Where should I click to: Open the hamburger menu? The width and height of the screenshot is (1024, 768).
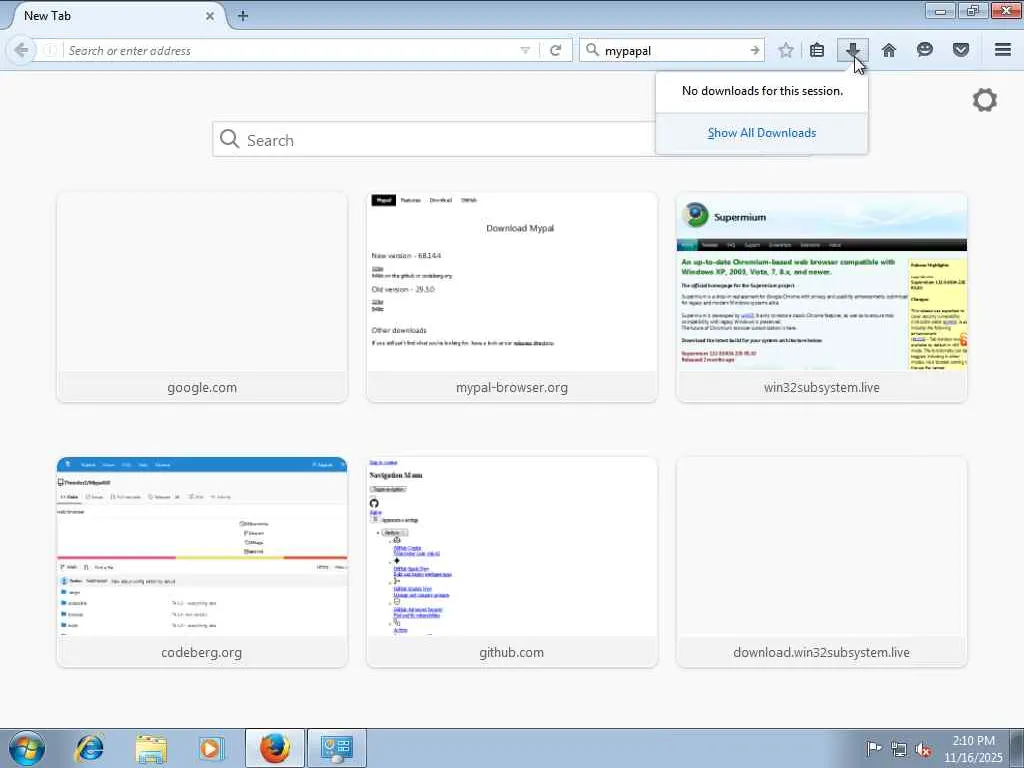click(x=1003, y=50)
